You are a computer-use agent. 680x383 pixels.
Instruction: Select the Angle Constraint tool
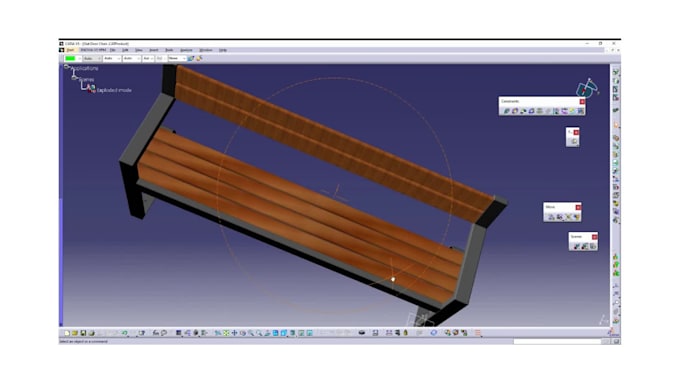coord(531,111)
